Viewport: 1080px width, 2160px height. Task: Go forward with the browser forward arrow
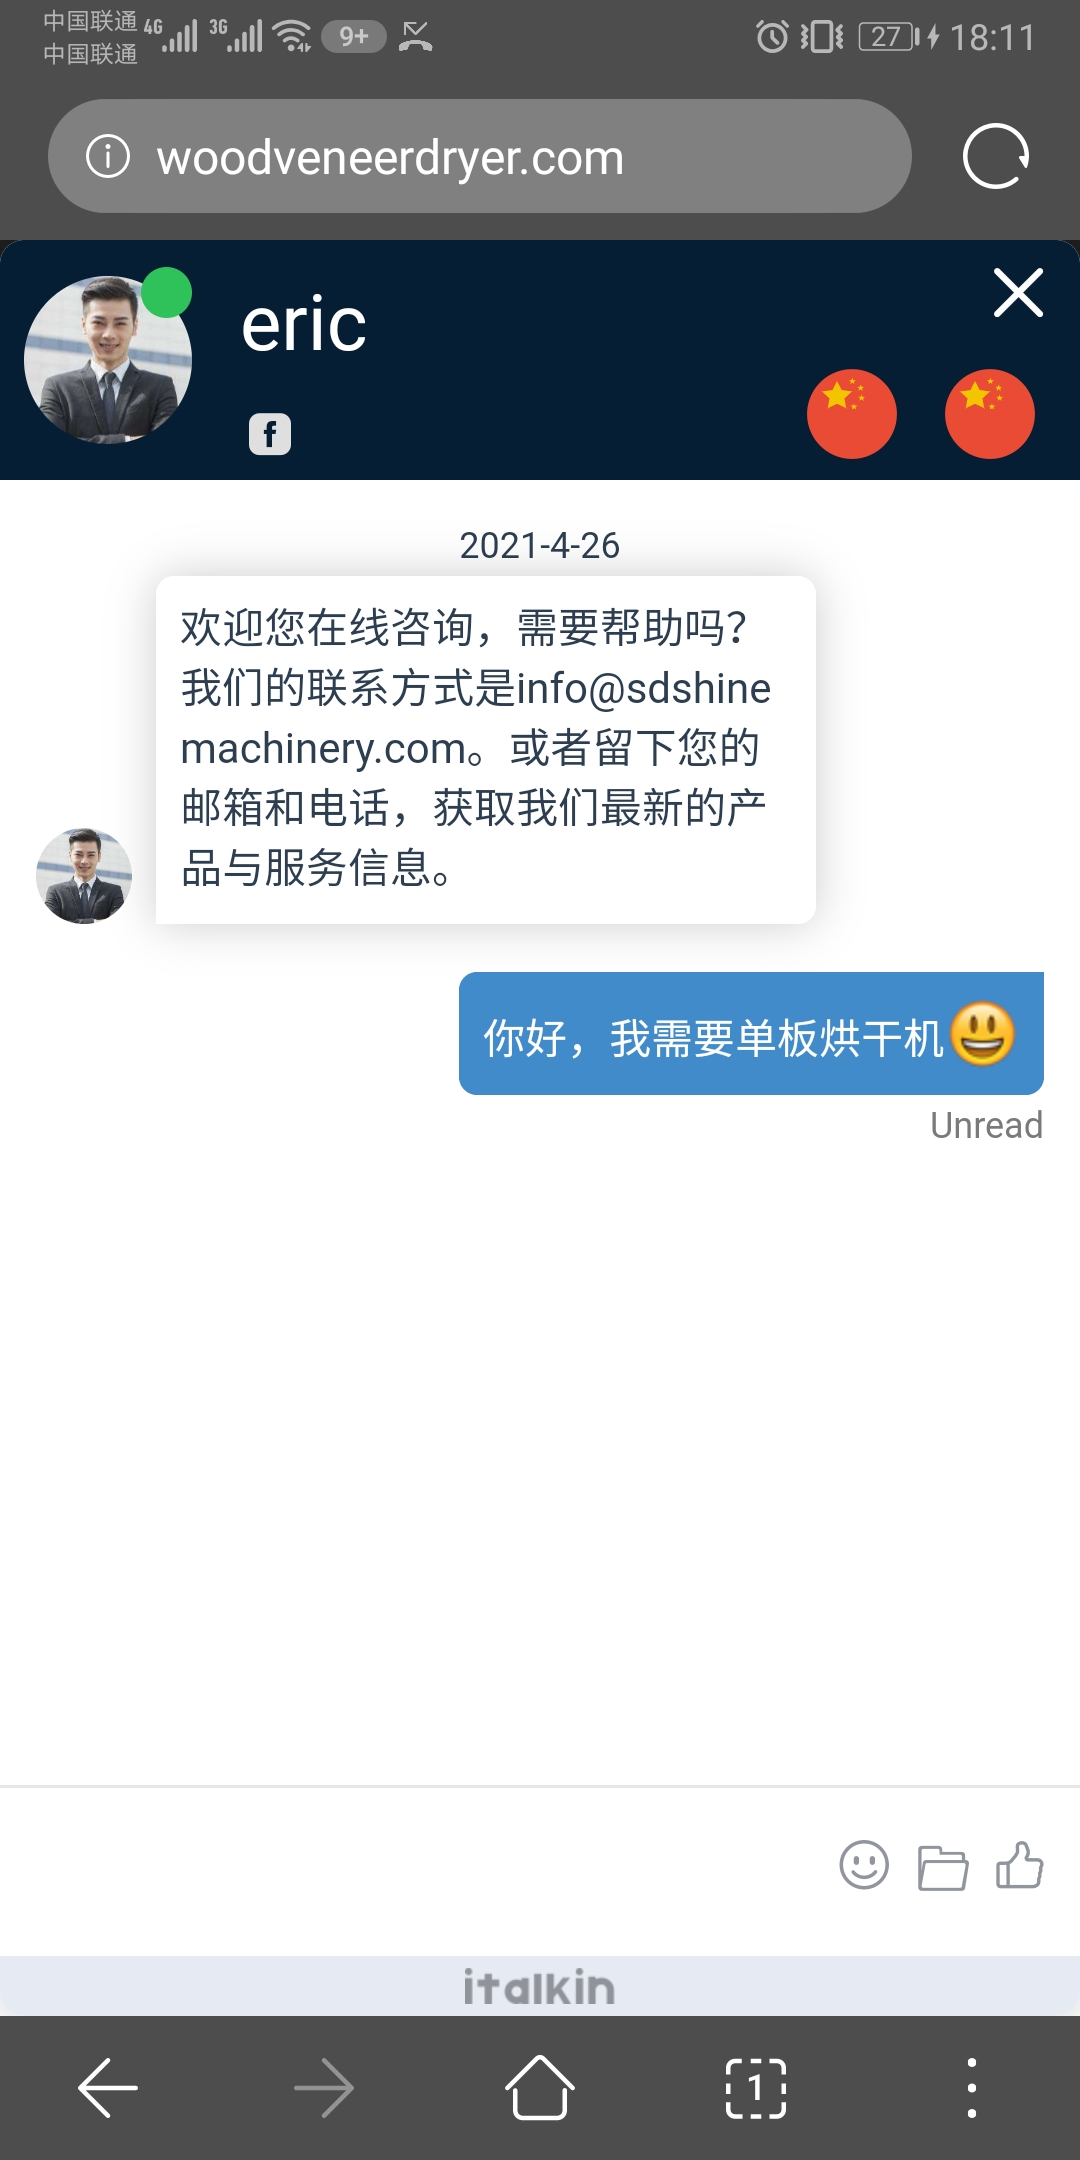pyautogui.click(x=324, y=2088)
